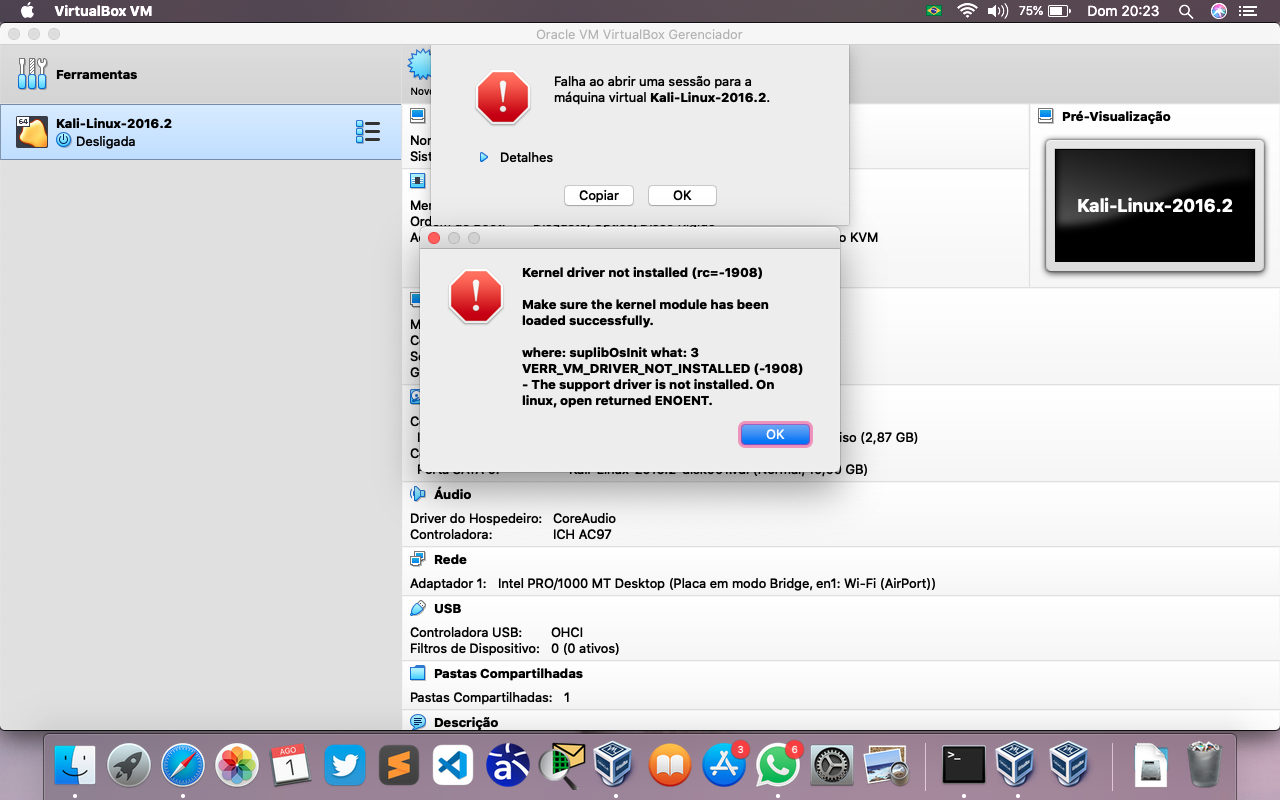Open Terminal from the Dock
Image resolution: width=1280 pixels, height=800 pixels.
coord(964,766)
